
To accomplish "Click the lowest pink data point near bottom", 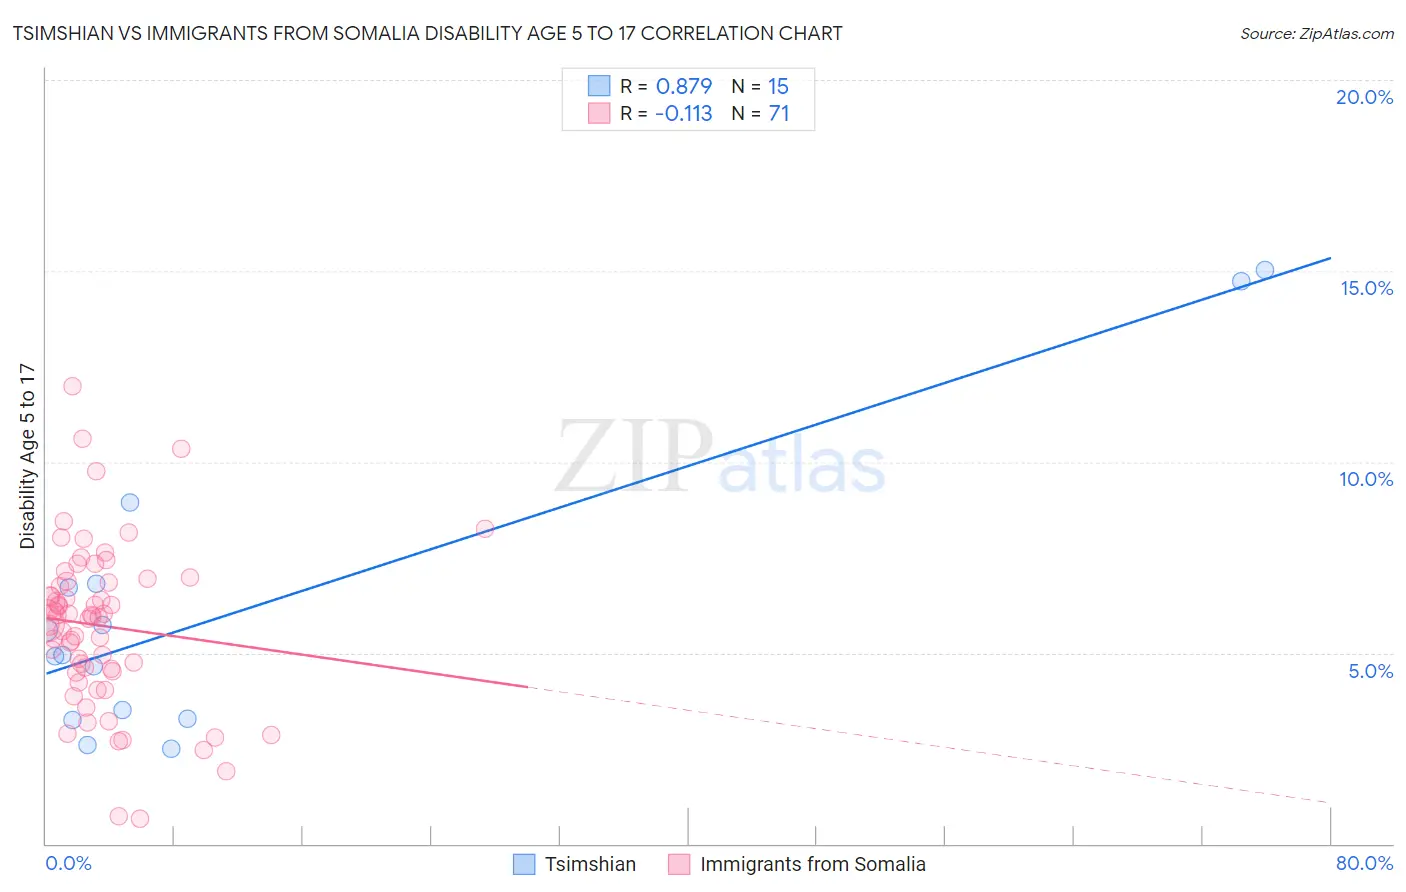I will click(x=140, y=819).
